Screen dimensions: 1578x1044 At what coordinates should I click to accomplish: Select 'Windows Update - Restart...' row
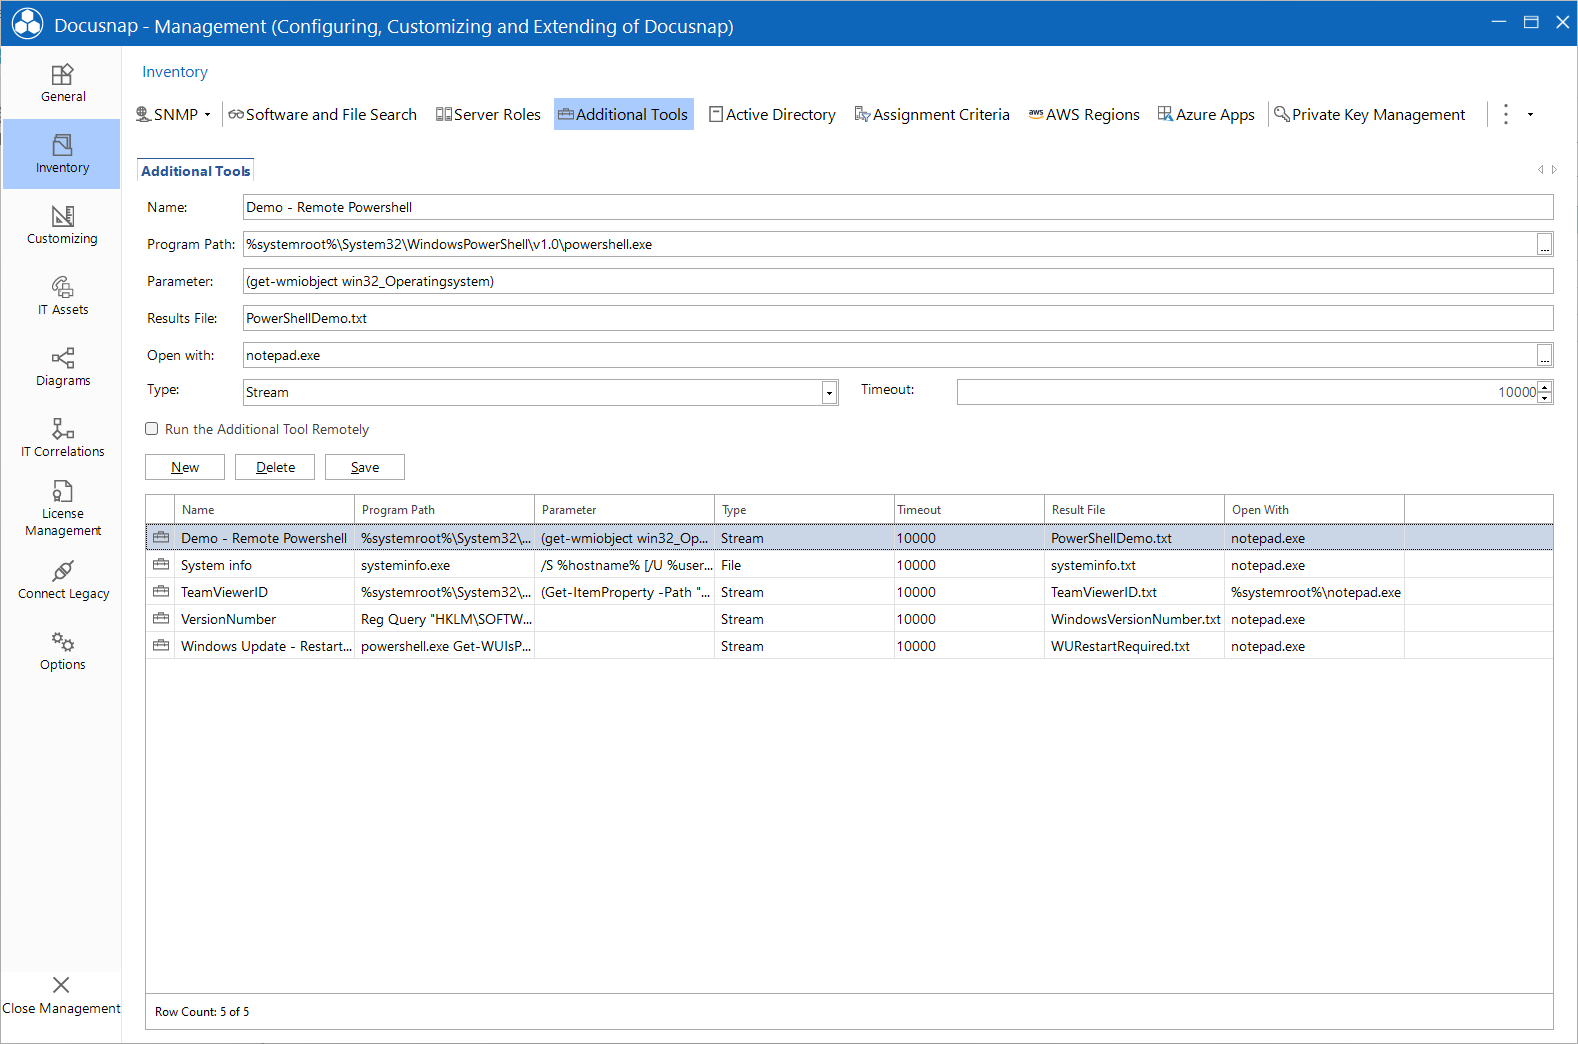pos(849,646)
